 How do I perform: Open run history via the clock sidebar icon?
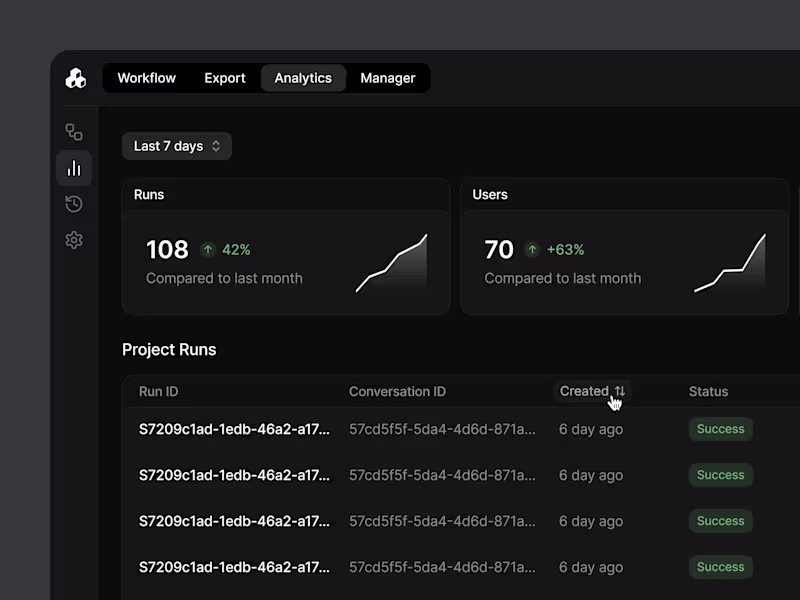click(73, 204)
